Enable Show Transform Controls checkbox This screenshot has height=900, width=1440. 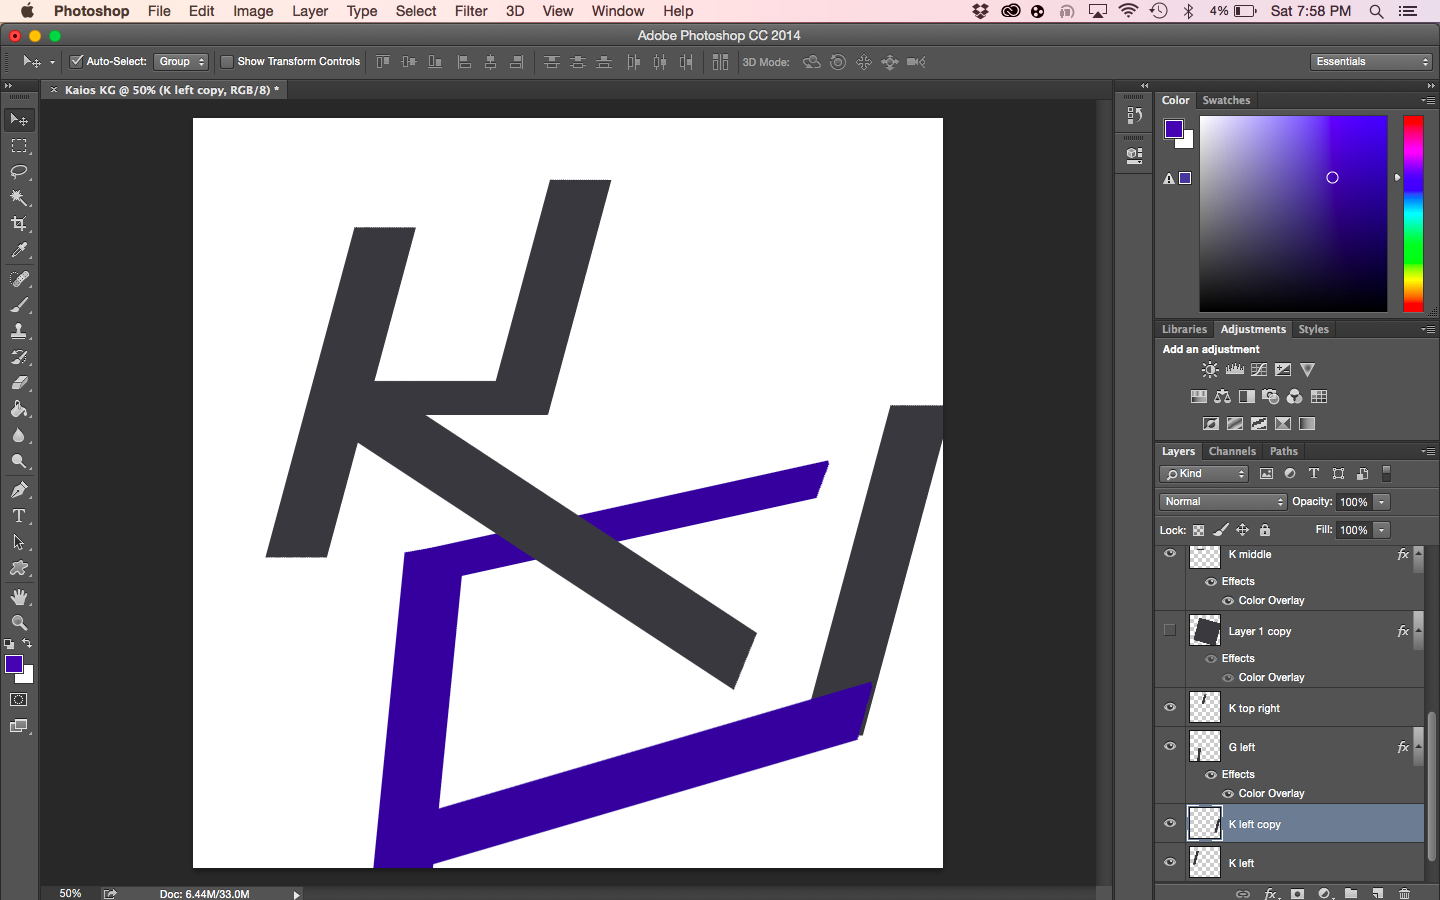[x=227, y=62]
